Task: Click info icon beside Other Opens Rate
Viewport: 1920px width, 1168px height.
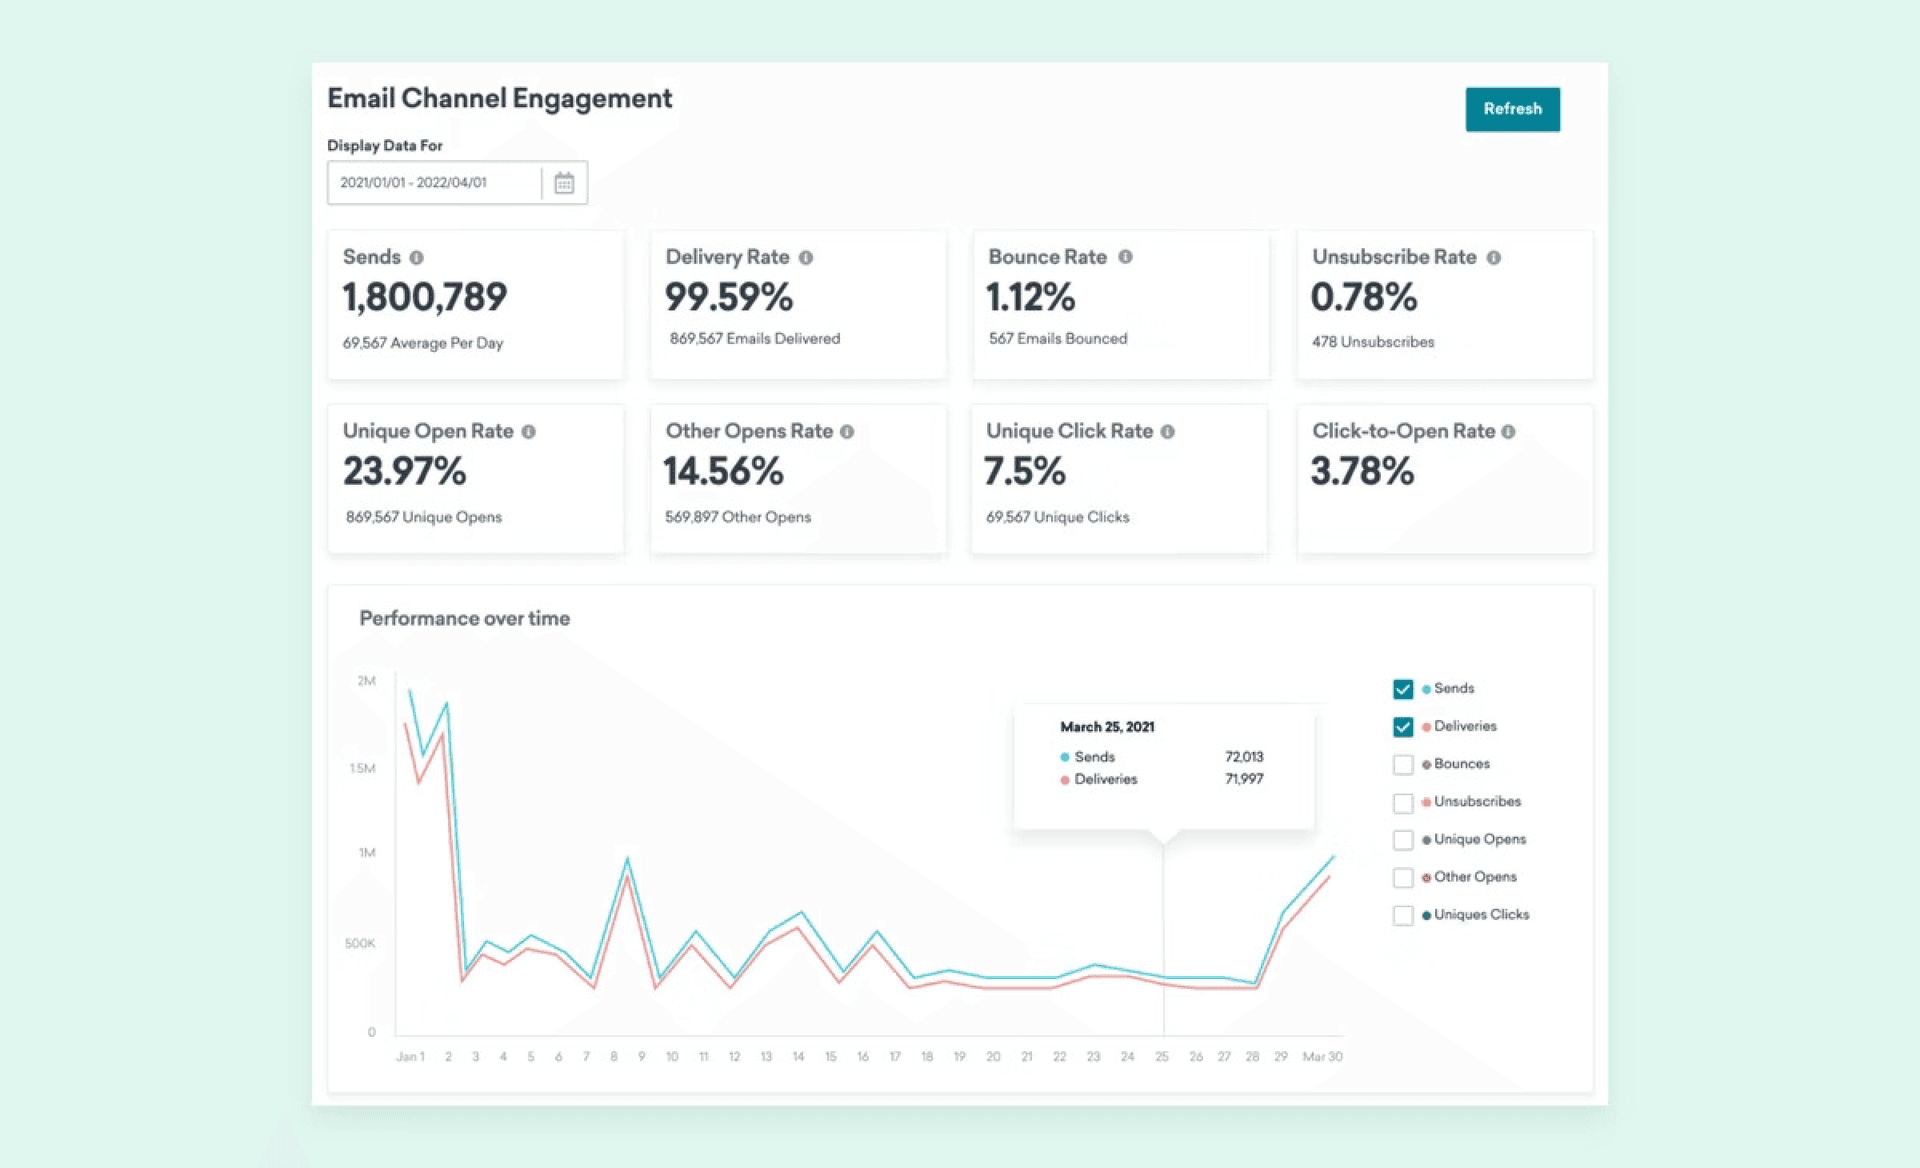Action: point(847,432)
